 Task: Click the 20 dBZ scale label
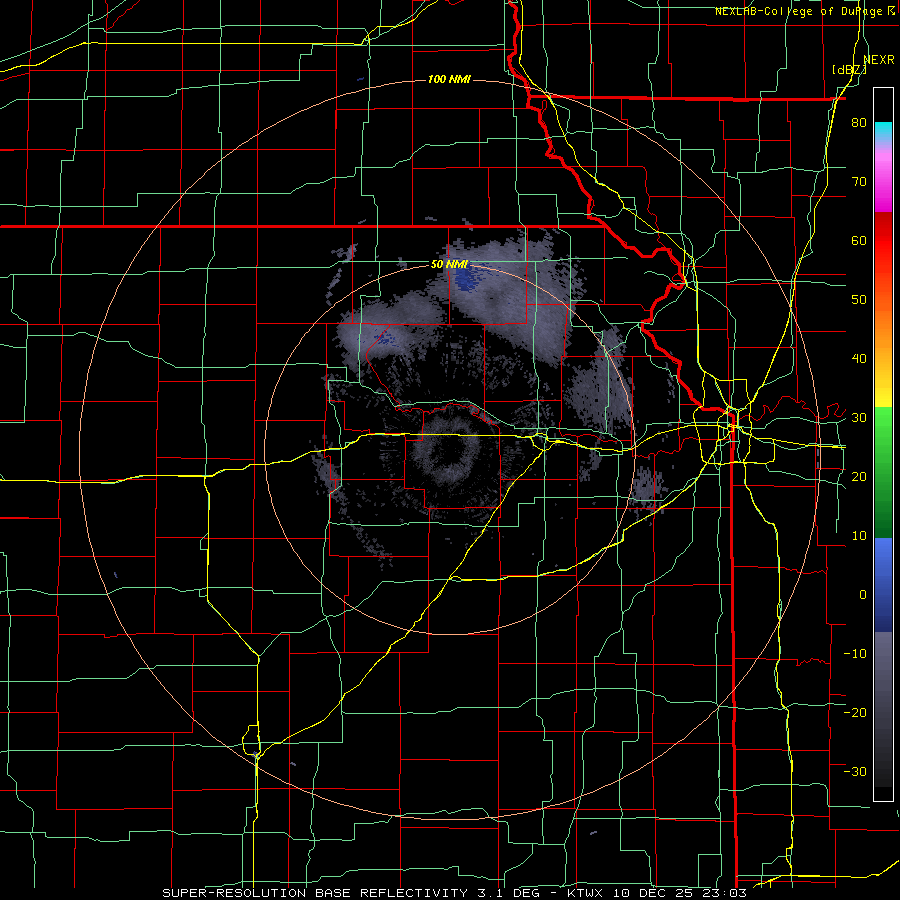[x=859, y=476]
